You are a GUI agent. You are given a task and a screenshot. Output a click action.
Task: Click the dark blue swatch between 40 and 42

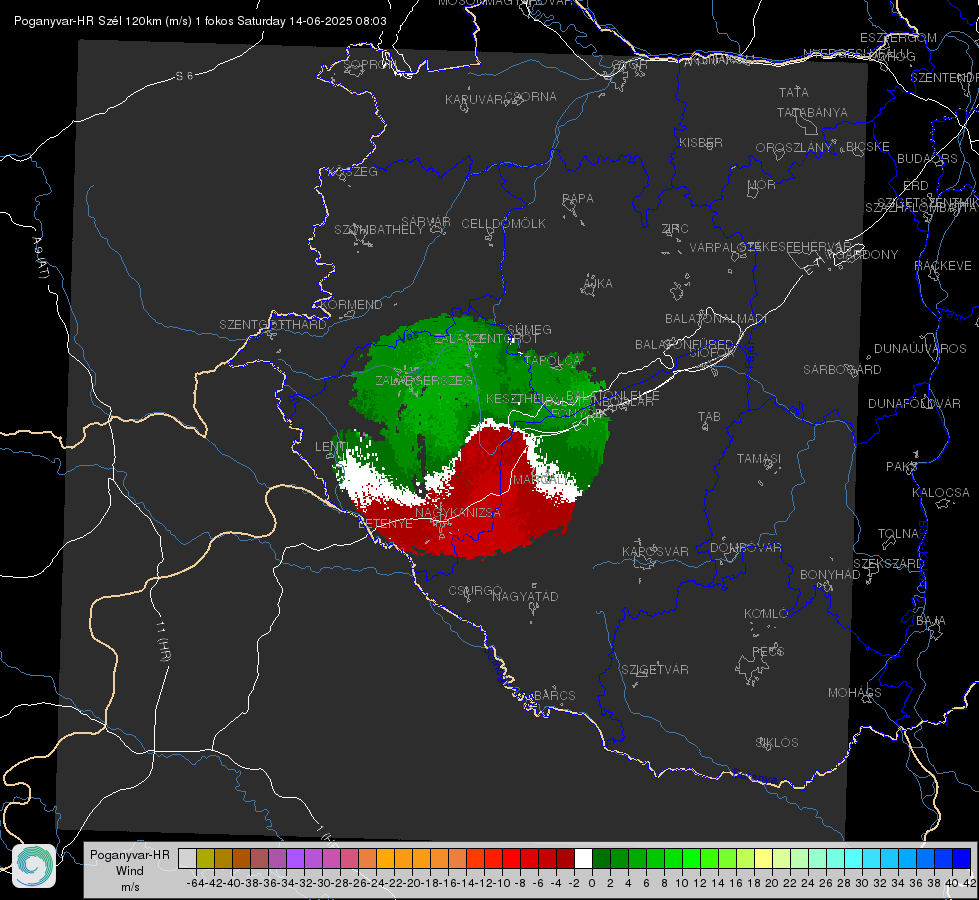(x=962, y=859)
